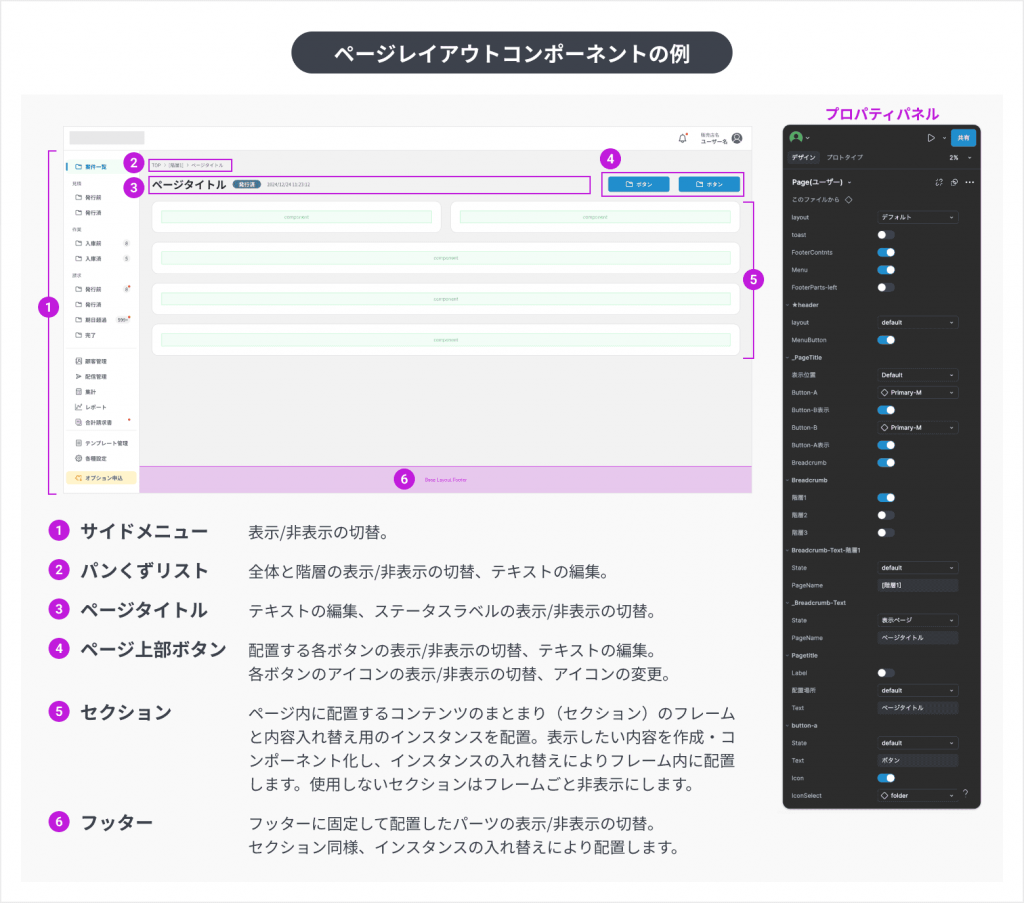Click the calculator icon beside 集計

[x=78, y=392]
